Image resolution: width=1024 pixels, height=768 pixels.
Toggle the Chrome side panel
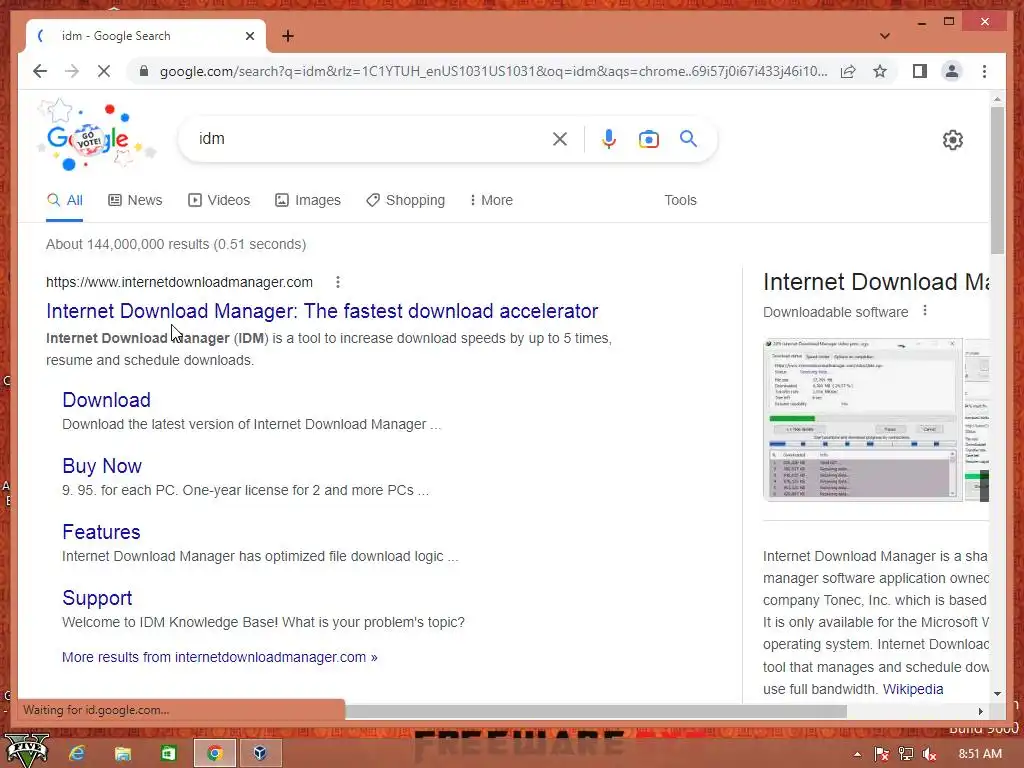pos(920,71)
